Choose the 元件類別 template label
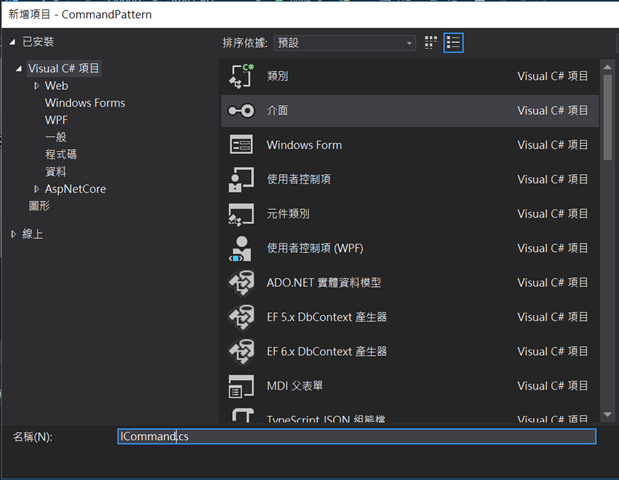Screen dimensions: 619x480 point(288,214)
